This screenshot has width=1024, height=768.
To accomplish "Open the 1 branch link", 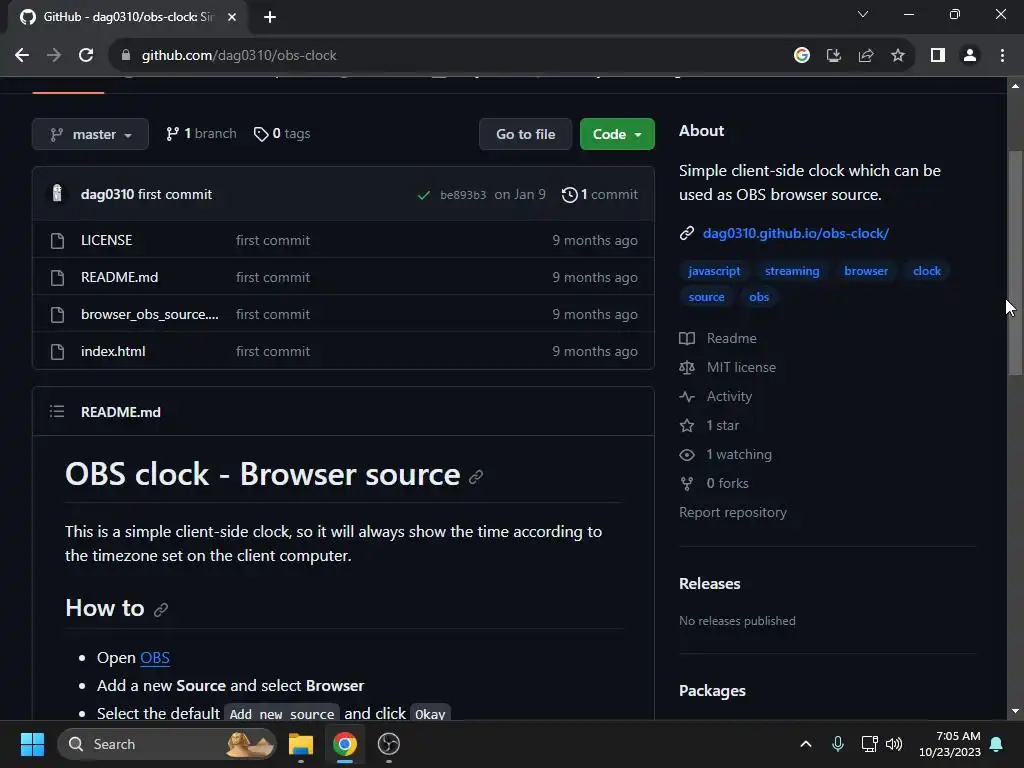I will (201, 134).
